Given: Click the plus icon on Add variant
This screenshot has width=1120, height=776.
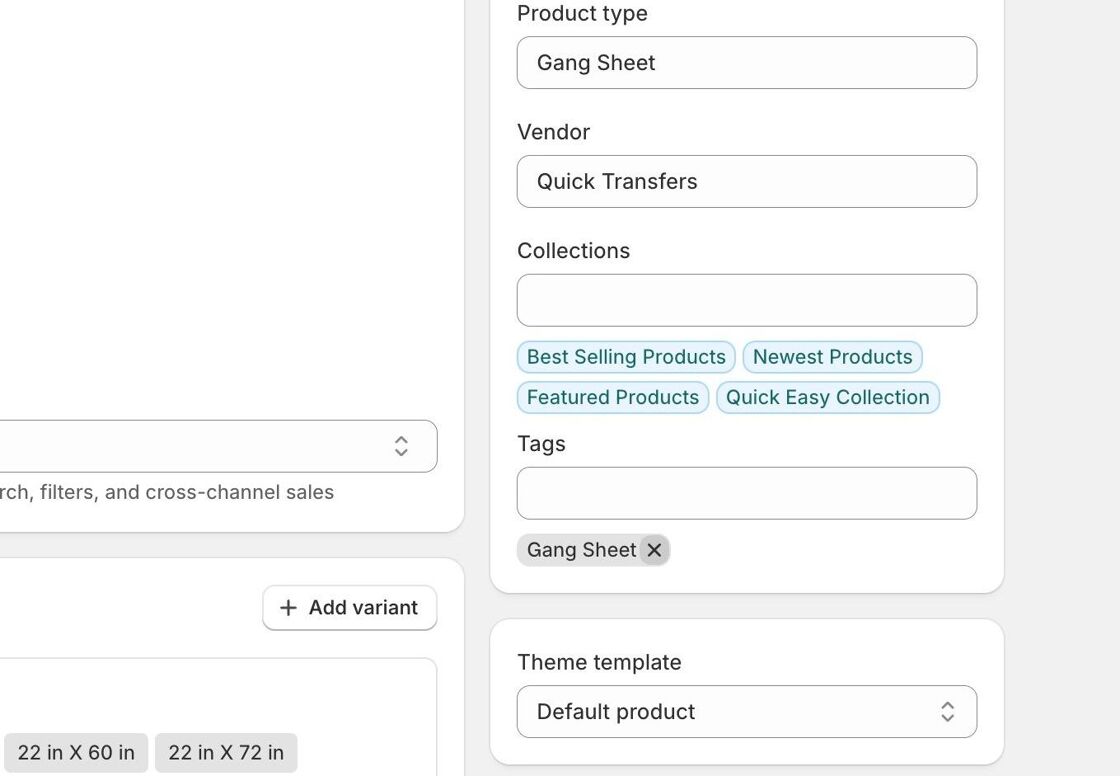Looking at the screenshot, I should click(x=289, y=608).
